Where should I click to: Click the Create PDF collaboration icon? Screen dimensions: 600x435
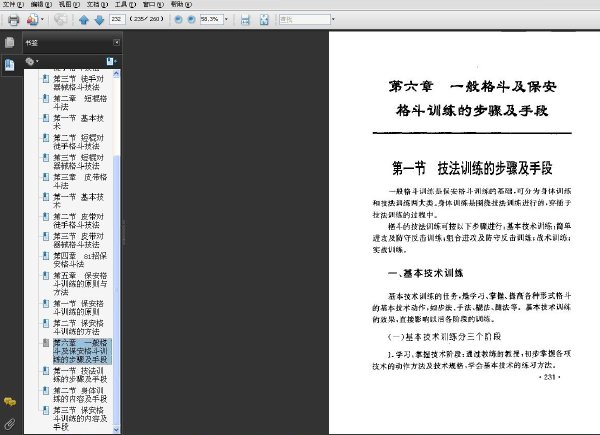pos(32,19)
